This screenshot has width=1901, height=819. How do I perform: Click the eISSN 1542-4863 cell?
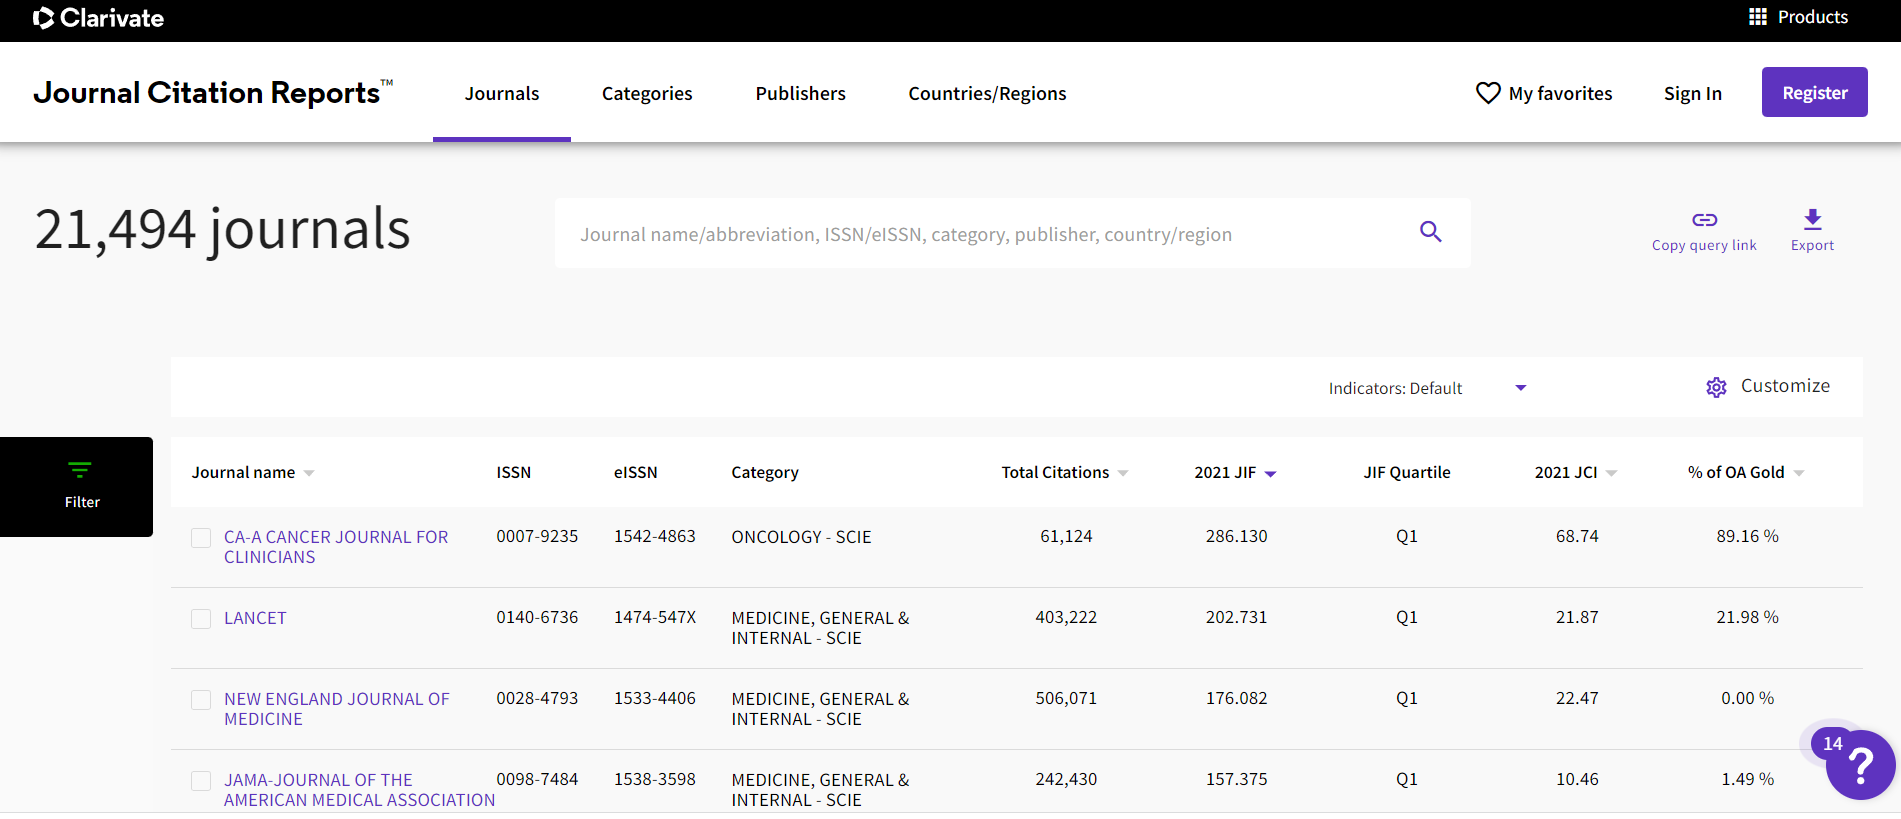(655, 536)
